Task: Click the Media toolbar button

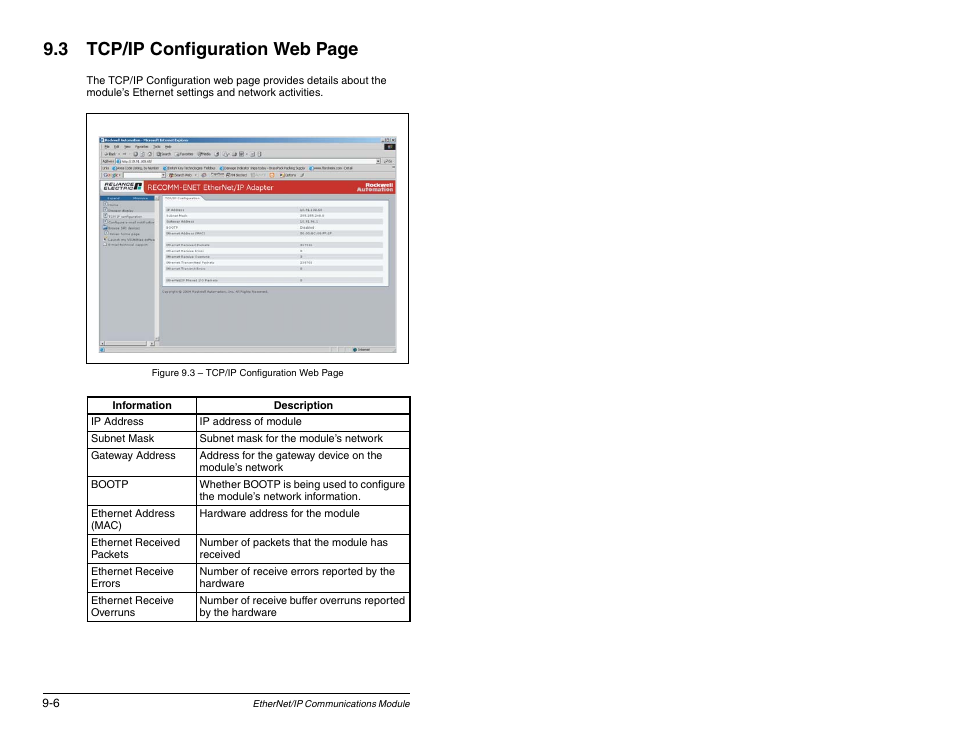Action: tap(204, 154)
